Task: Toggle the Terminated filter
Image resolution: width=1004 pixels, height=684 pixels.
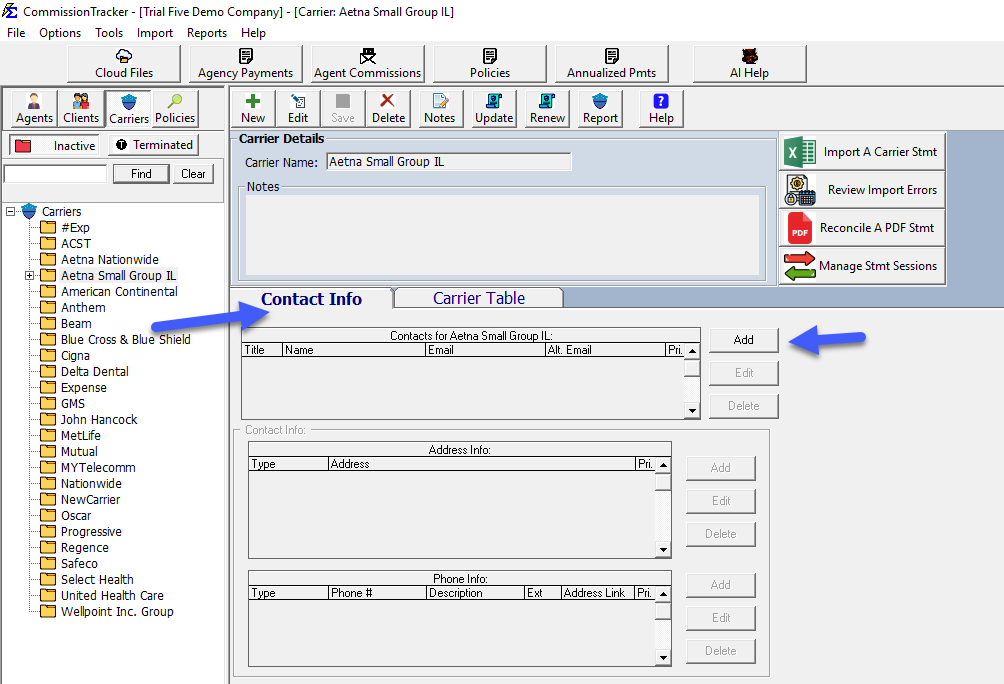Action: (x=152, y=145)
